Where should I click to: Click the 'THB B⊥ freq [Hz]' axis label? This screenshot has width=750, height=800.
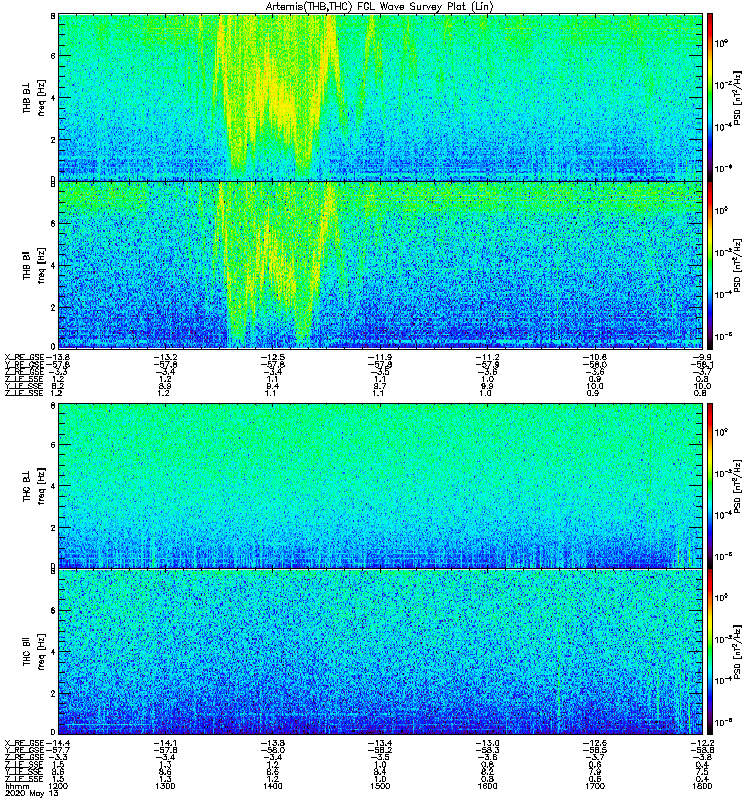coord(34,97)
